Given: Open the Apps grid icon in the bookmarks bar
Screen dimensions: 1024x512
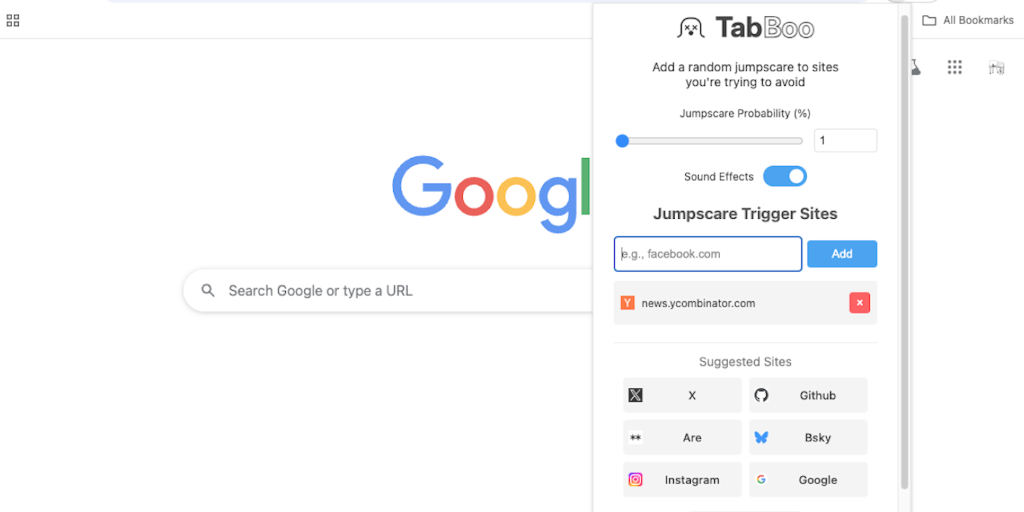Looking at the screenshot, I should tap(13, 20).
